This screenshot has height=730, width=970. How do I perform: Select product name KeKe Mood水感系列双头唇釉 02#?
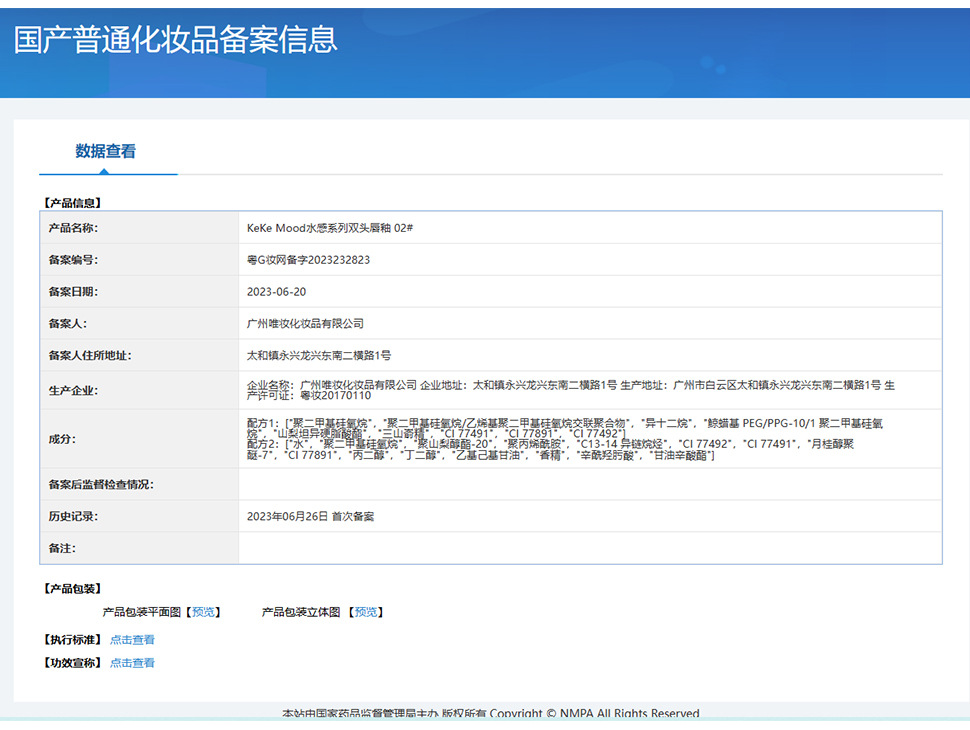coord(330,228)
